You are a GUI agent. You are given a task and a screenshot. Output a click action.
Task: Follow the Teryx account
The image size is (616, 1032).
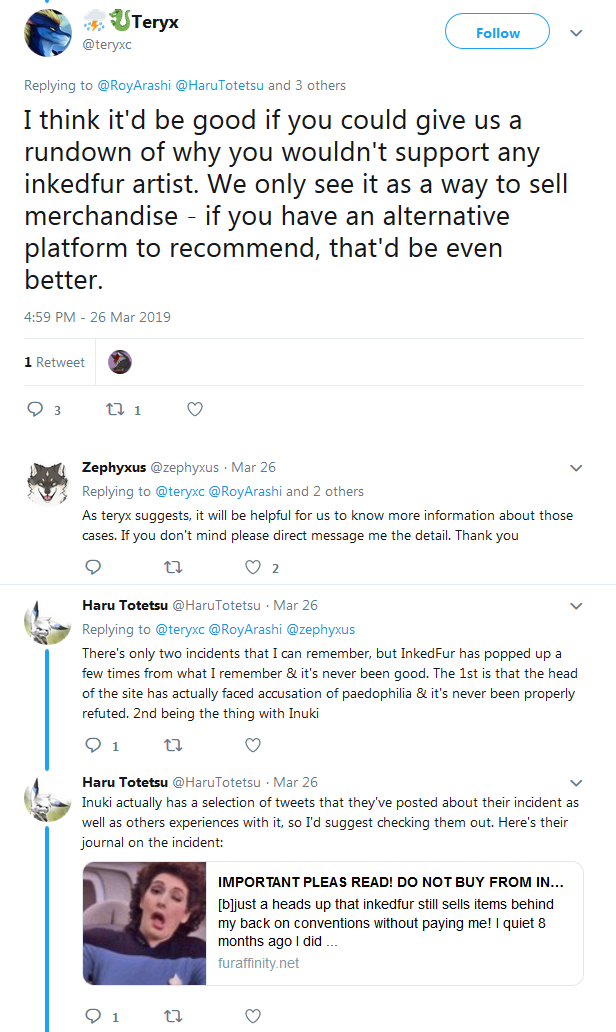498,32
